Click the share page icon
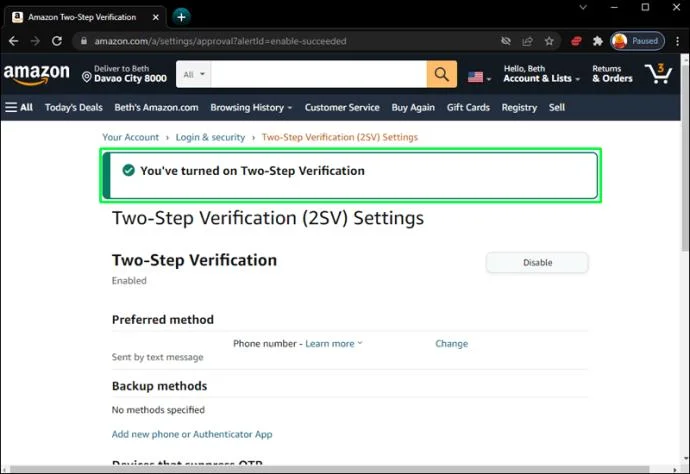Viewport: 690px width, 474px height. click(x=527, y=41)
